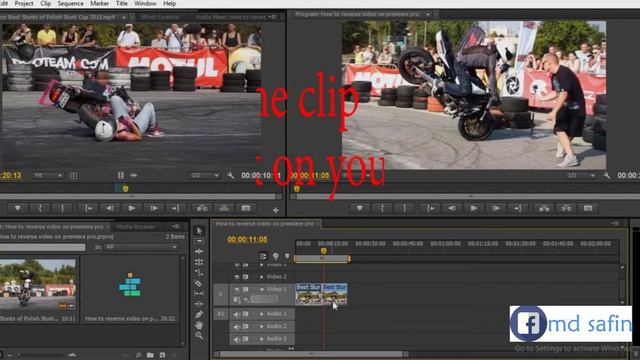The image size is (640, 360).
Task: Collapse the Video 1 track
Action: tap(262, 289)
